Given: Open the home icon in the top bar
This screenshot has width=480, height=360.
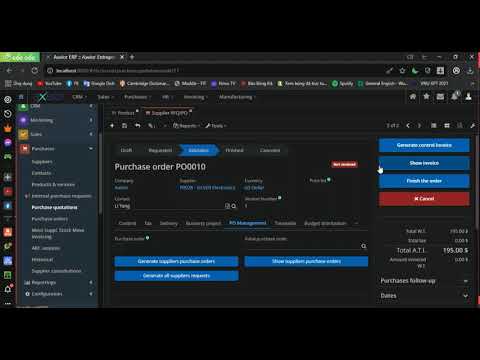Looking at the screenshot, I should point(413,97).
